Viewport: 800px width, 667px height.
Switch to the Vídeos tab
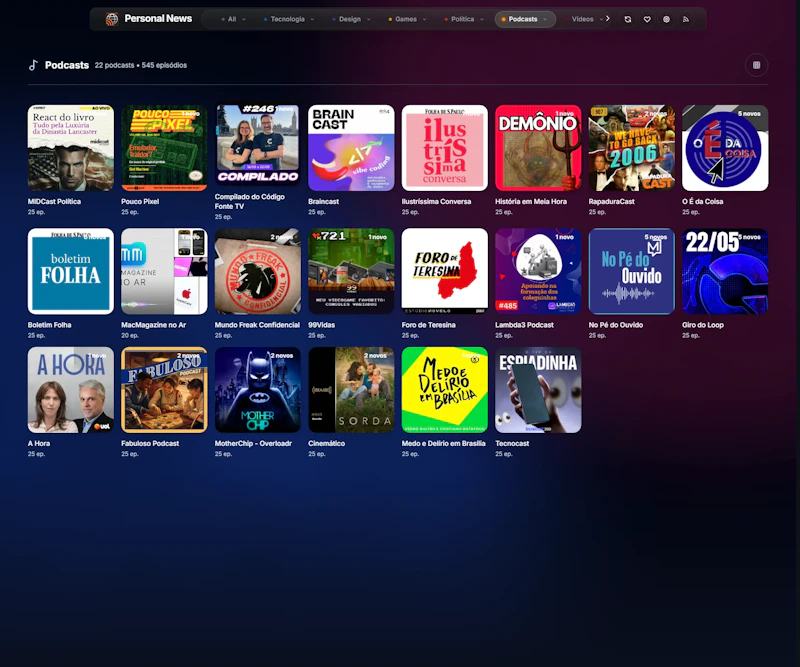(583, 19)
